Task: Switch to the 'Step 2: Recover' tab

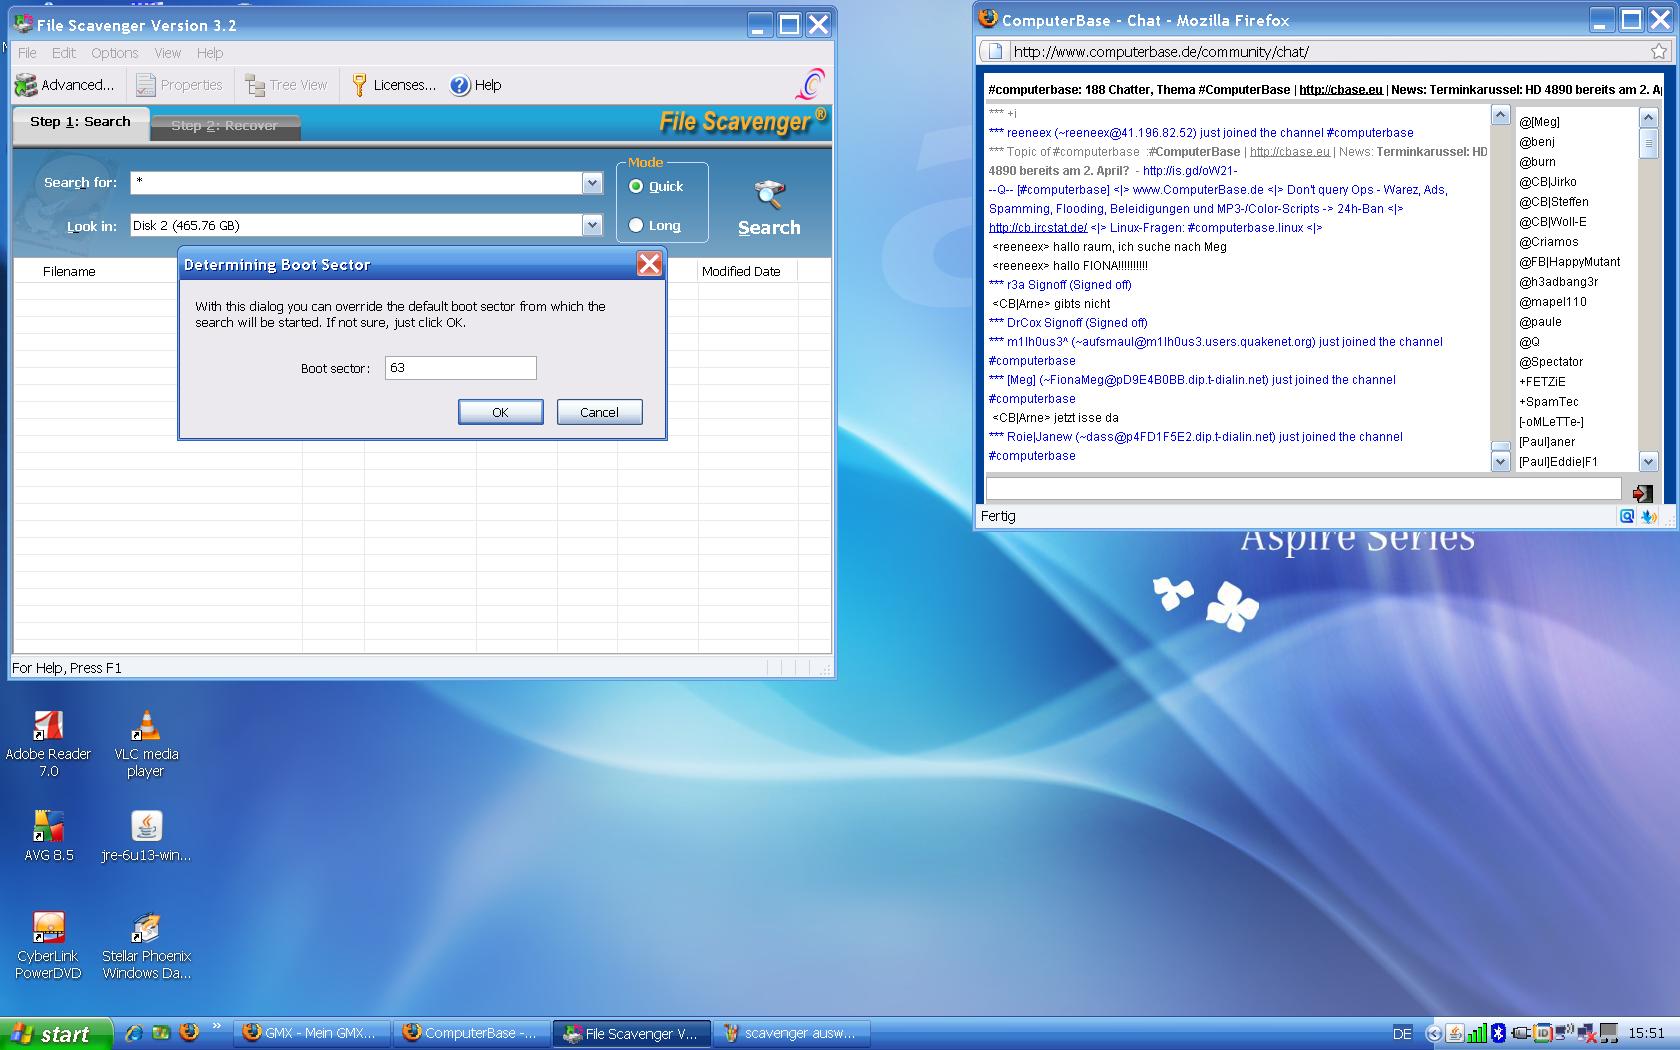Action: click(224, 126)
